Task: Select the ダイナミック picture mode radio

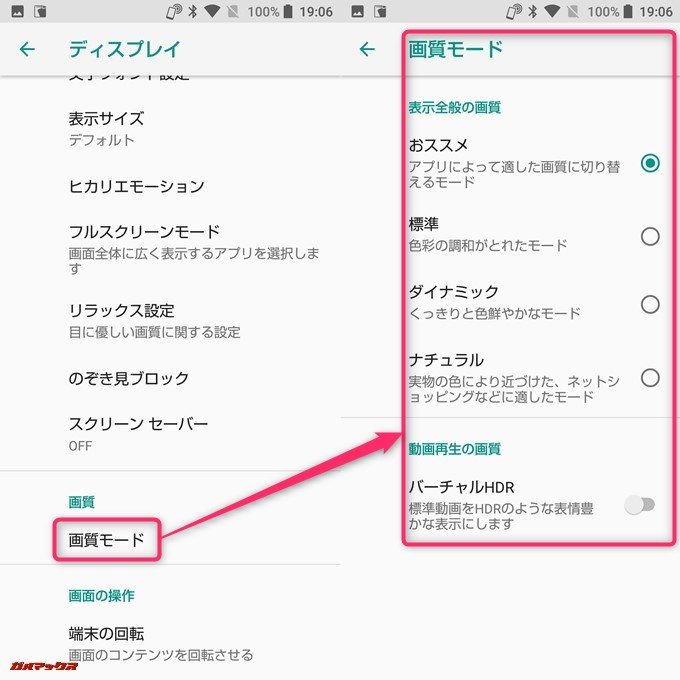Action: (x=650, y=304)
